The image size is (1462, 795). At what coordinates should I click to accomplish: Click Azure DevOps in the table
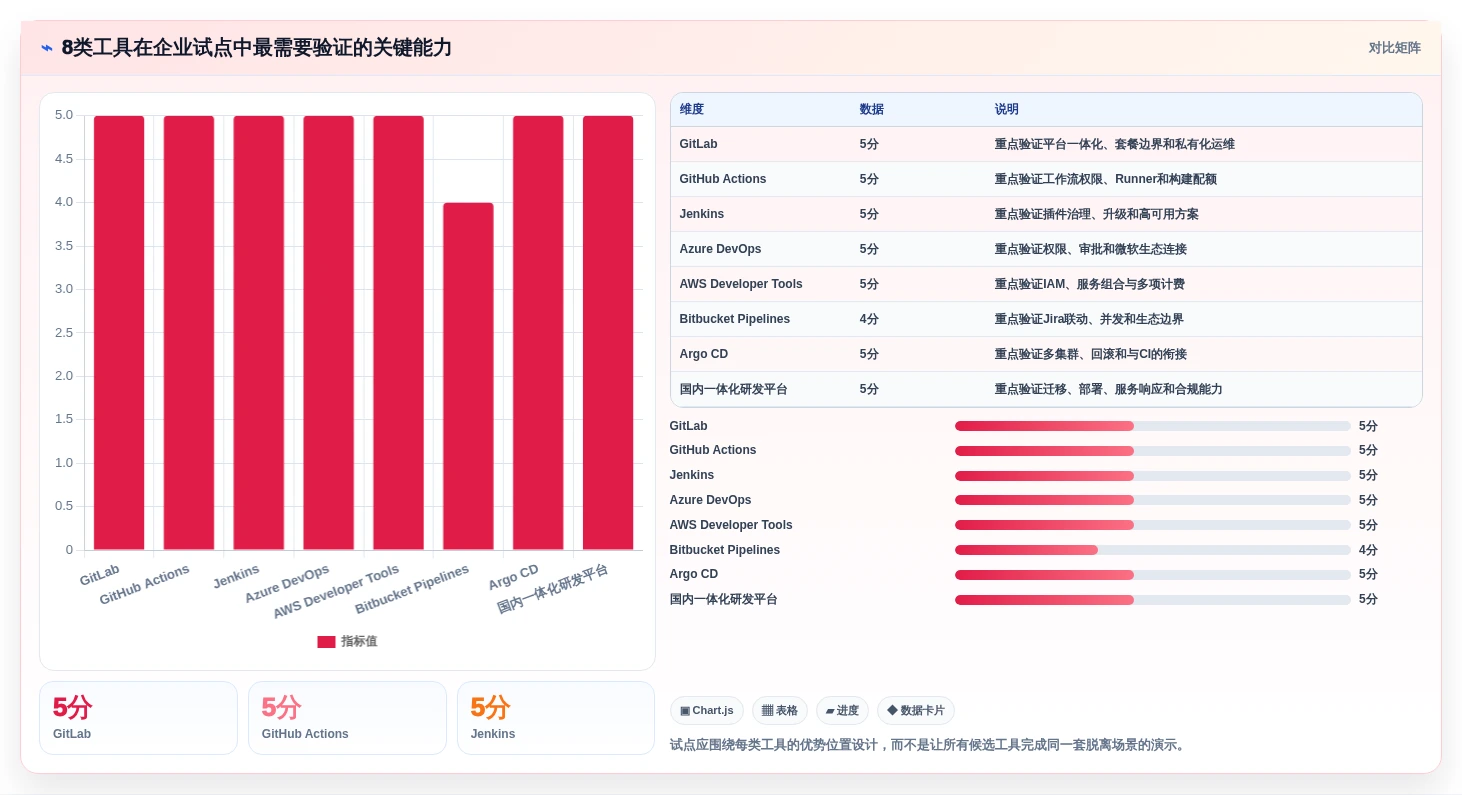(720, 249)
